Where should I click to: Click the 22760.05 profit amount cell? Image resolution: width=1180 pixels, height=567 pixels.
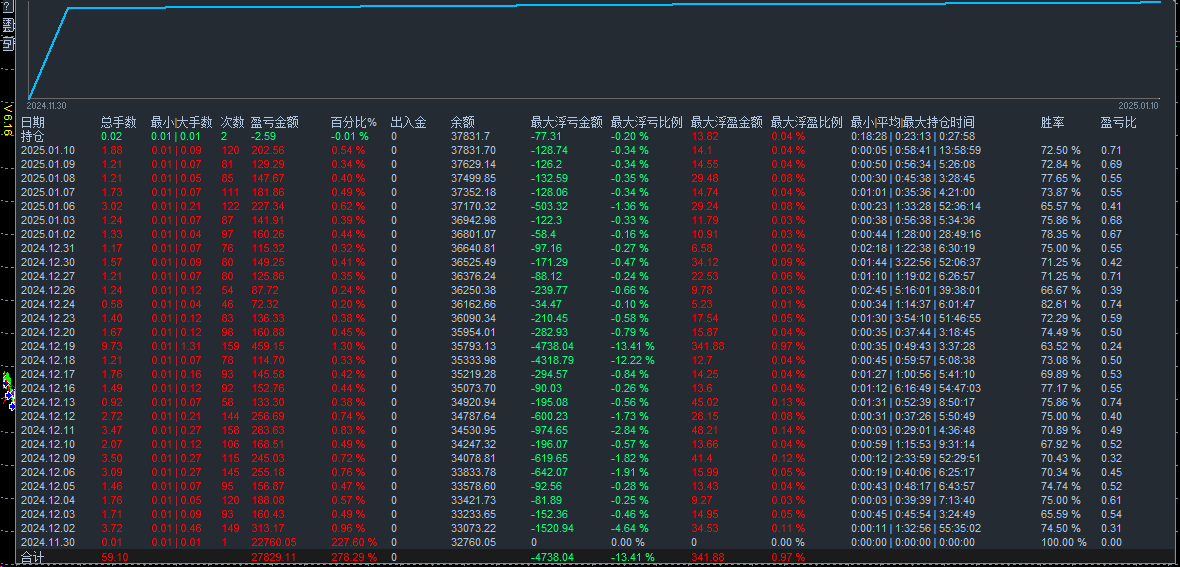(274, 542)
